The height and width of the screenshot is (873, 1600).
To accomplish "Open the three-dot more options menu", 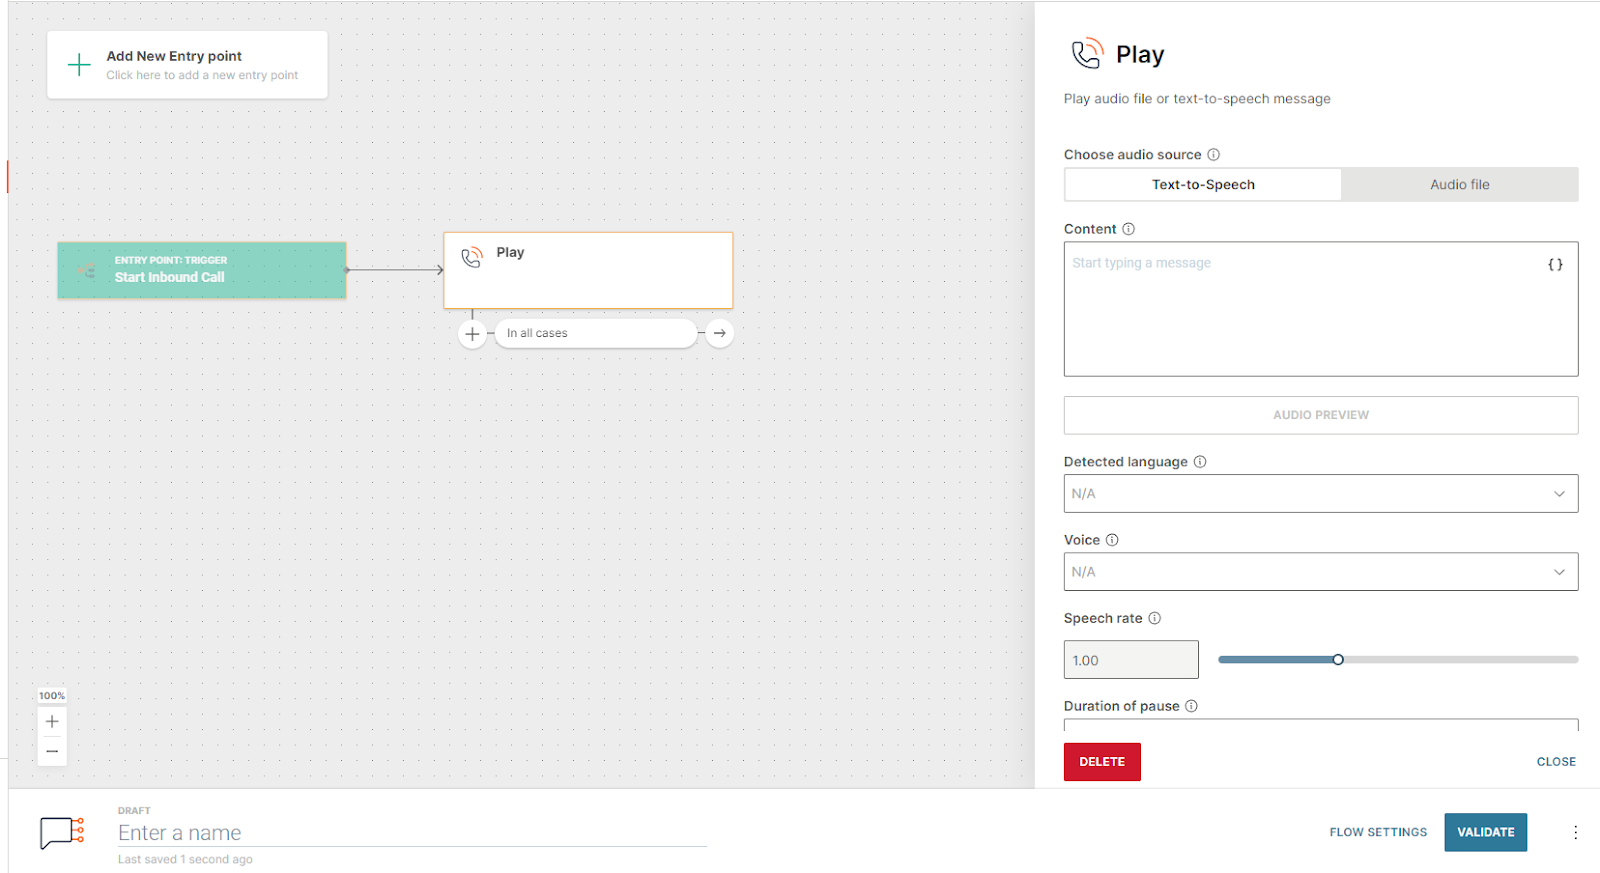I will (1575, 832).
